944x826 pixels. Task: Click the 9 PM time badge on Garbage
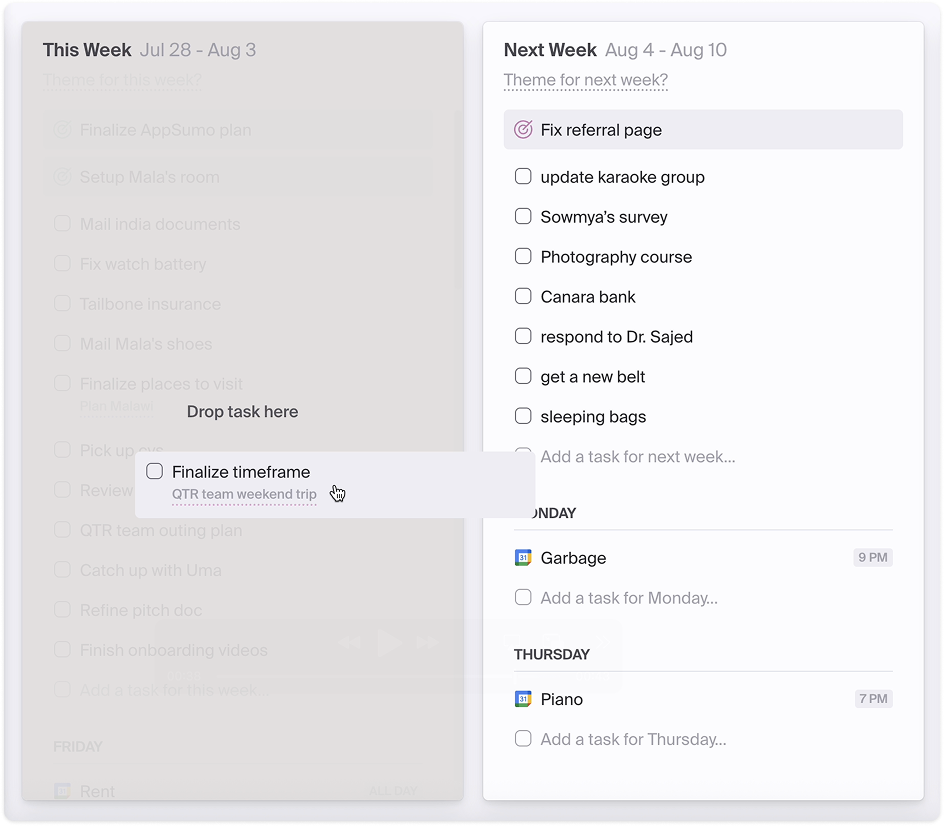(872, 558)
